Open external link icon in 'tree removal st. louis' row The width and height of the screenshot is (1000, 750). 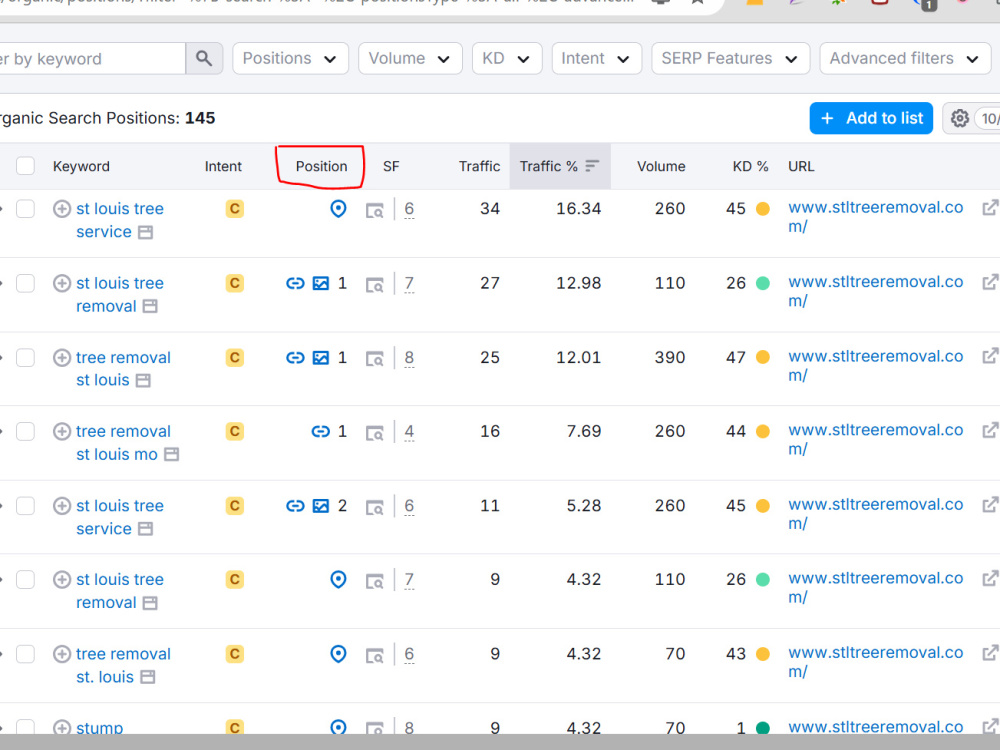coord(990,653)
